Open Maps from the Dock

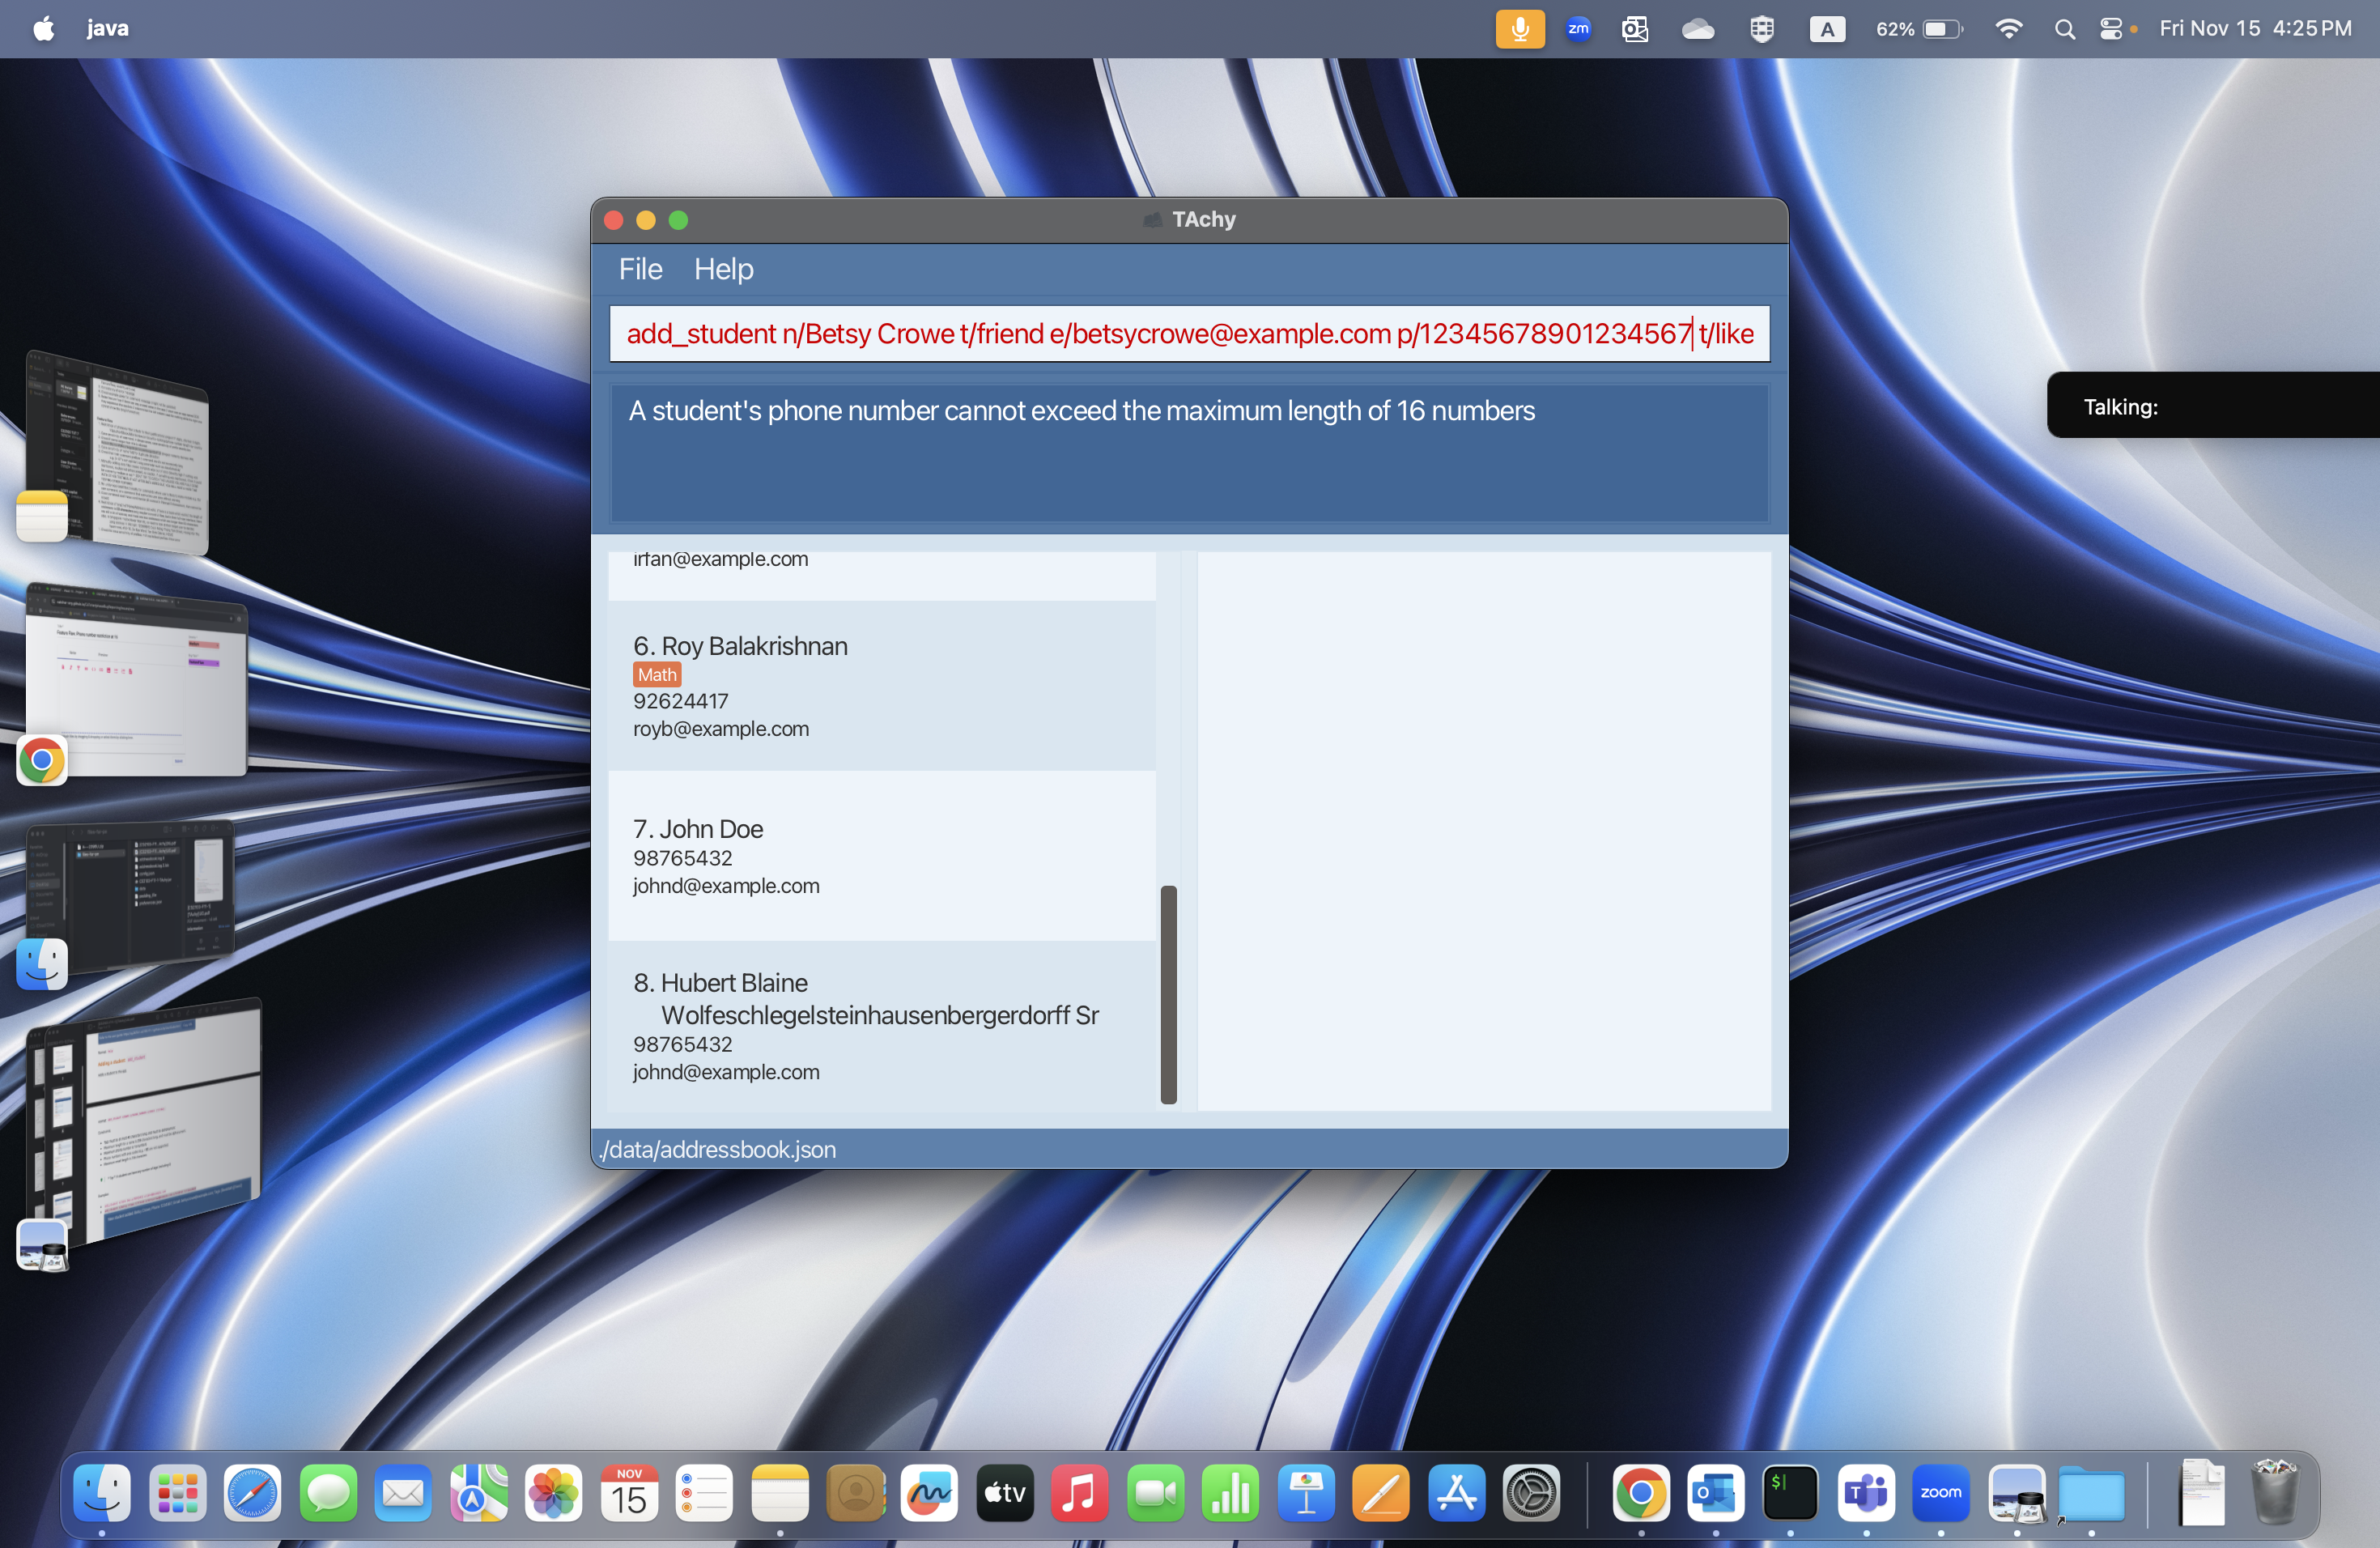(478, 1493)
